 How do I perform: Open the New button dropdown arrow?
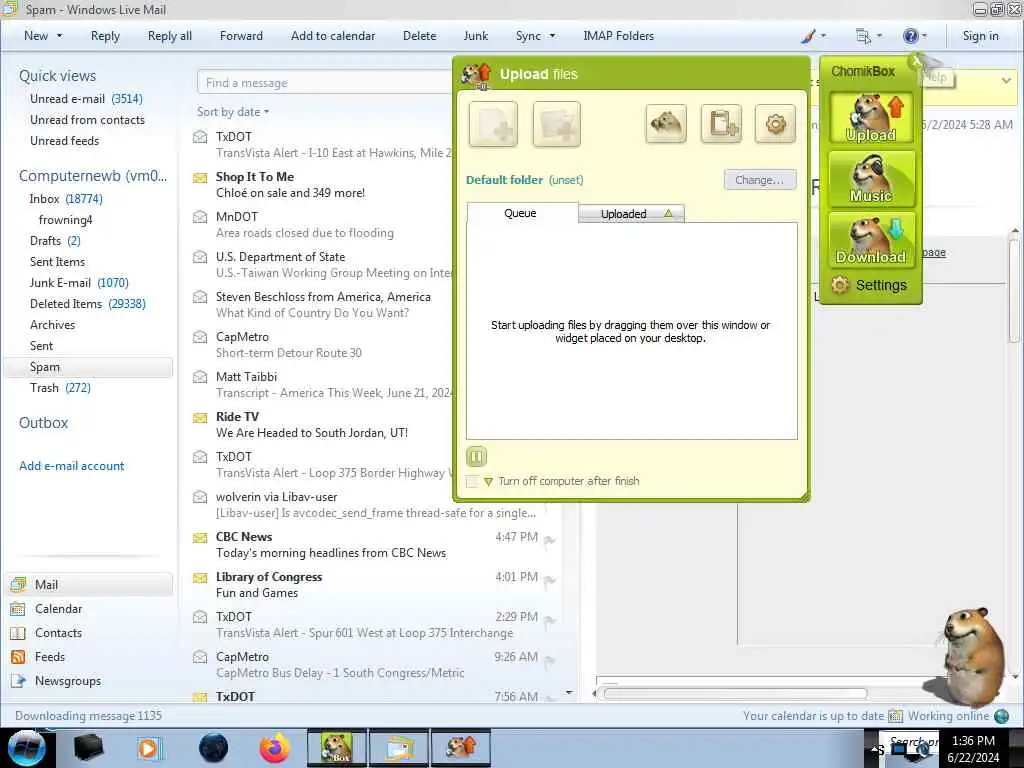(x=59, y=36)
